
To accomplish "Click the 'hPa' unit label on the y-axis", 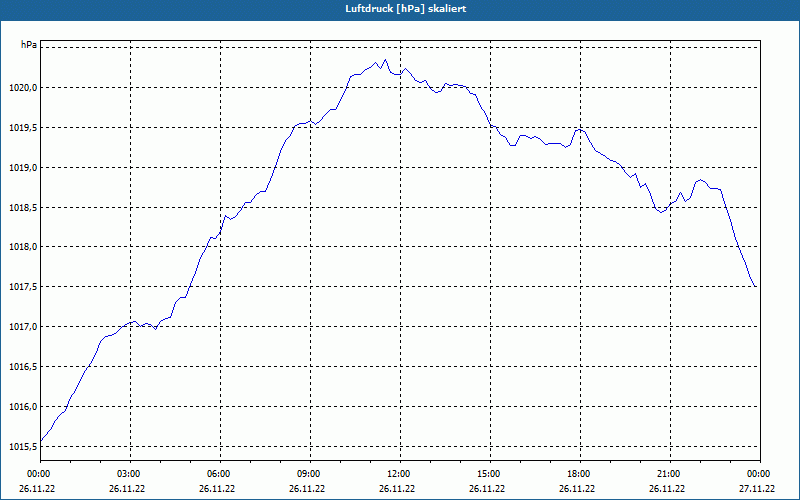I will coord(29,45).
